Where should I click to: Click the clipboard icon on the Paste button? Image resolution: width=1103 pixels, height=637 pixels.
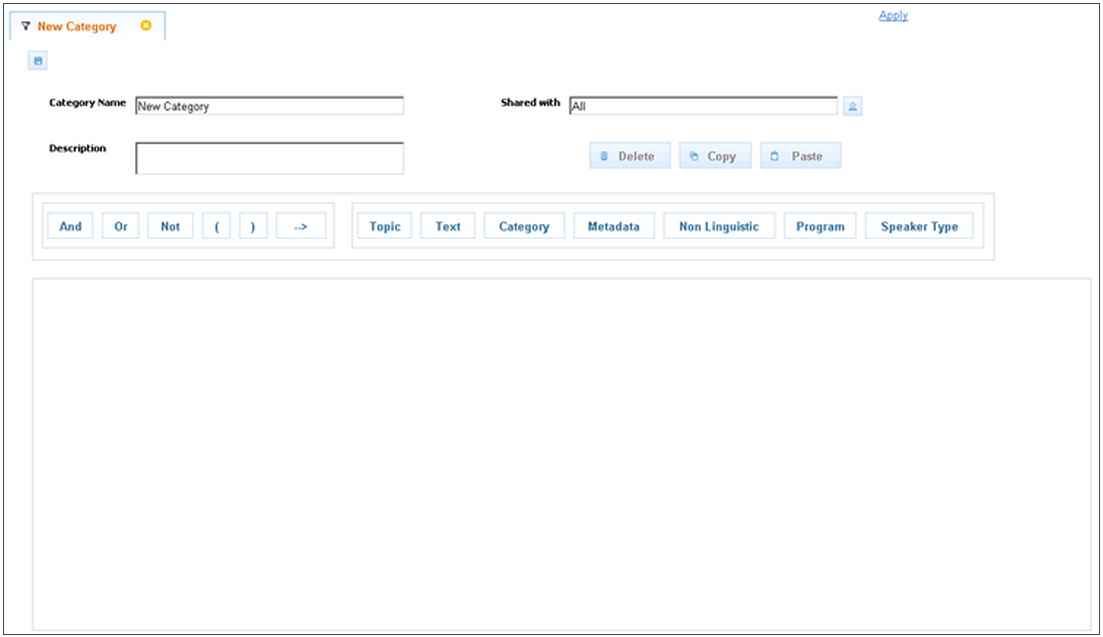(775, 155)
